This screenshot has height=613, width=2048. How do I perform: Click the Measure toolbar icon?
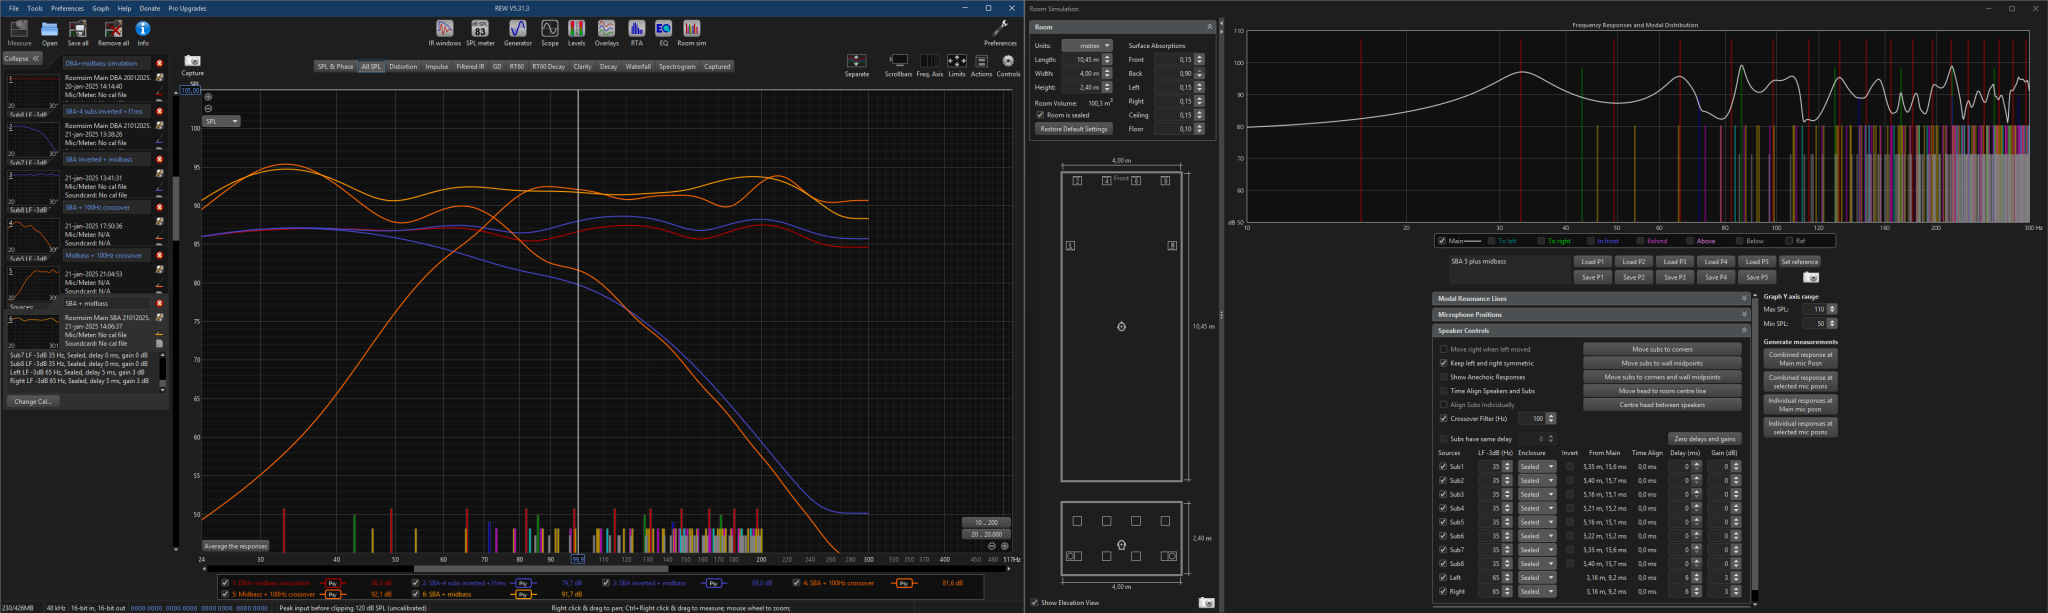click(x=19, y=29)
